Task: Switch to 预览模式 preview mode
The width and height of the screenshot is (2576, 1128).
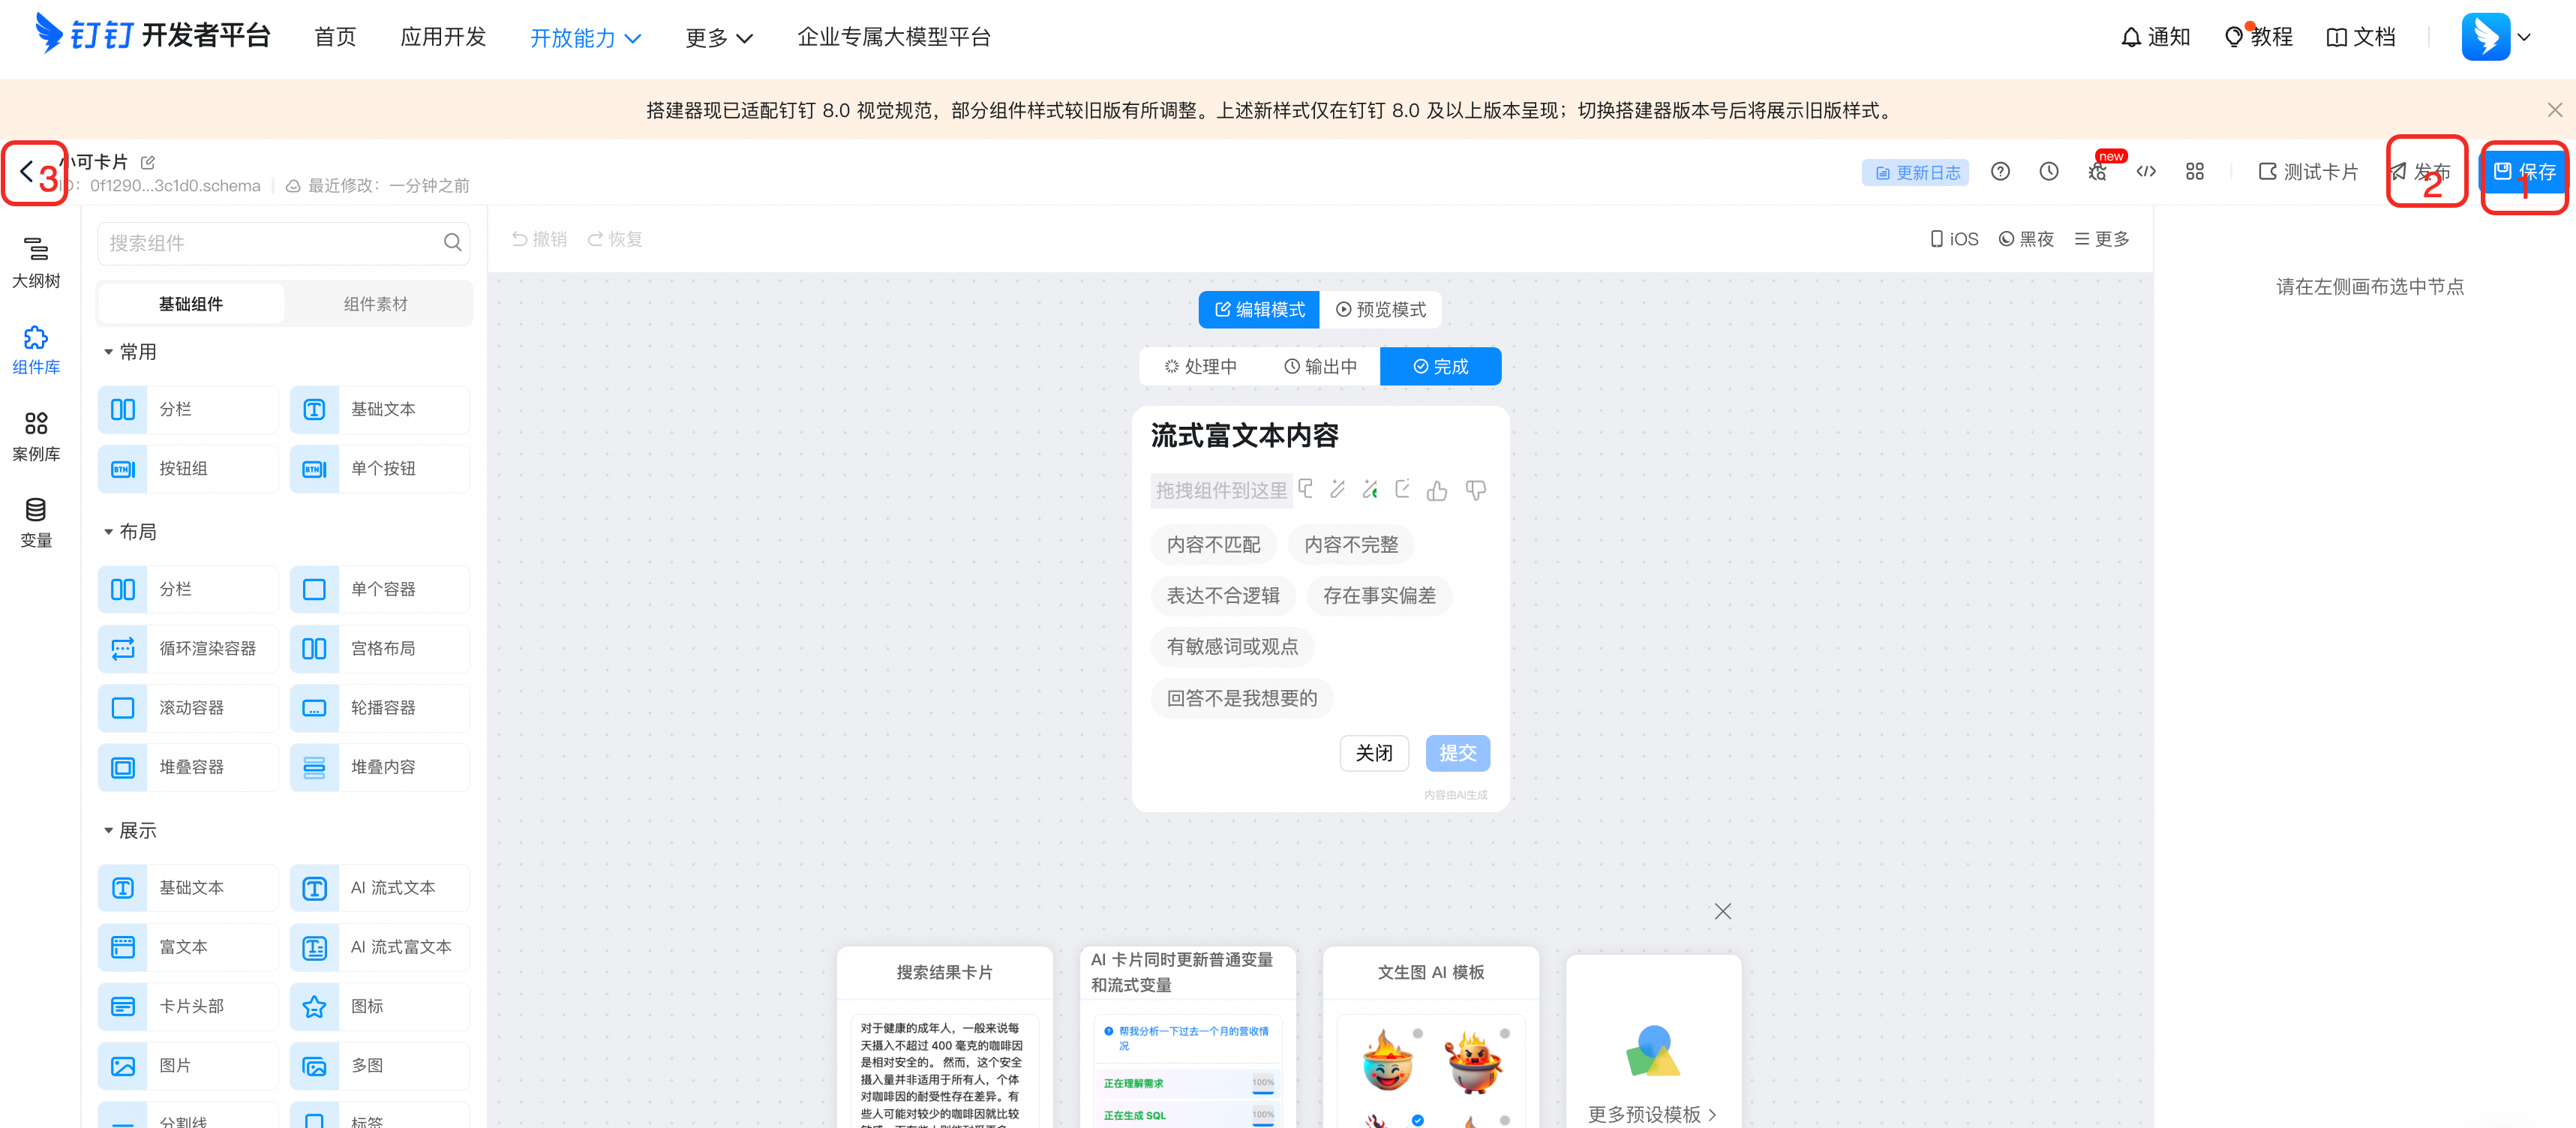Action: tap(1380, 309)
